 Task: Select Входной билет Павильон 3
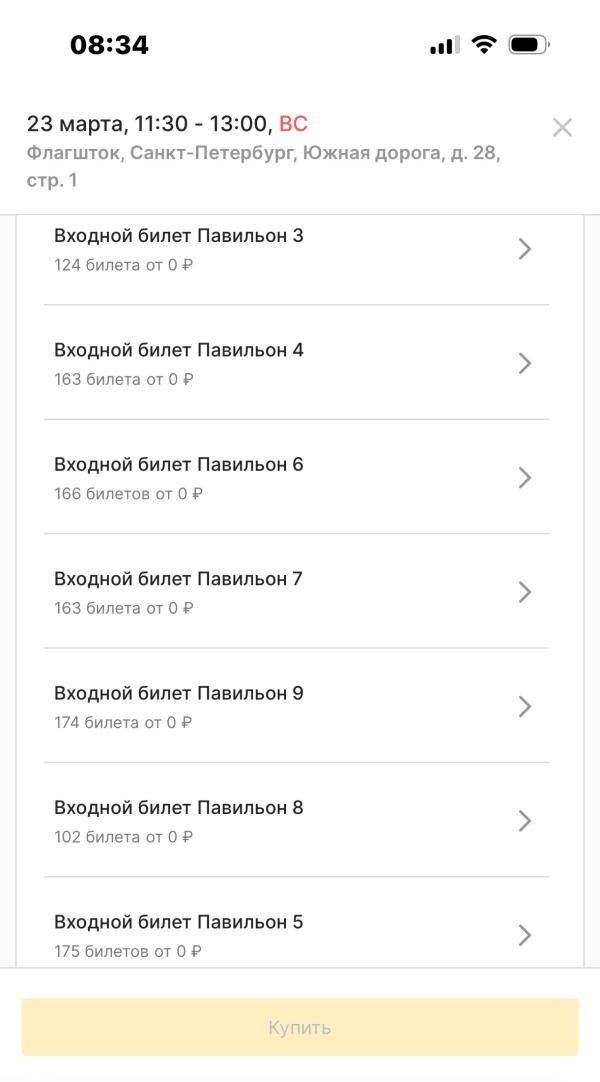179,237
